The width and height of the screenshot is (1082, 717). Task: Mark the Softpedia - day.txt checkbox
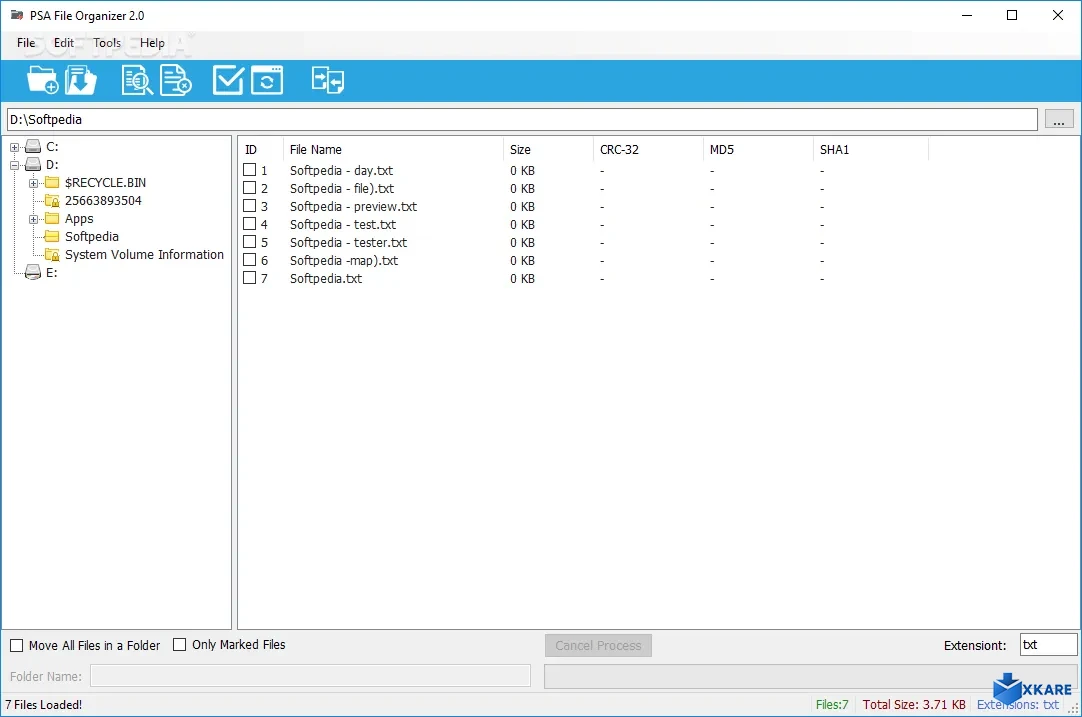[247, 170]
